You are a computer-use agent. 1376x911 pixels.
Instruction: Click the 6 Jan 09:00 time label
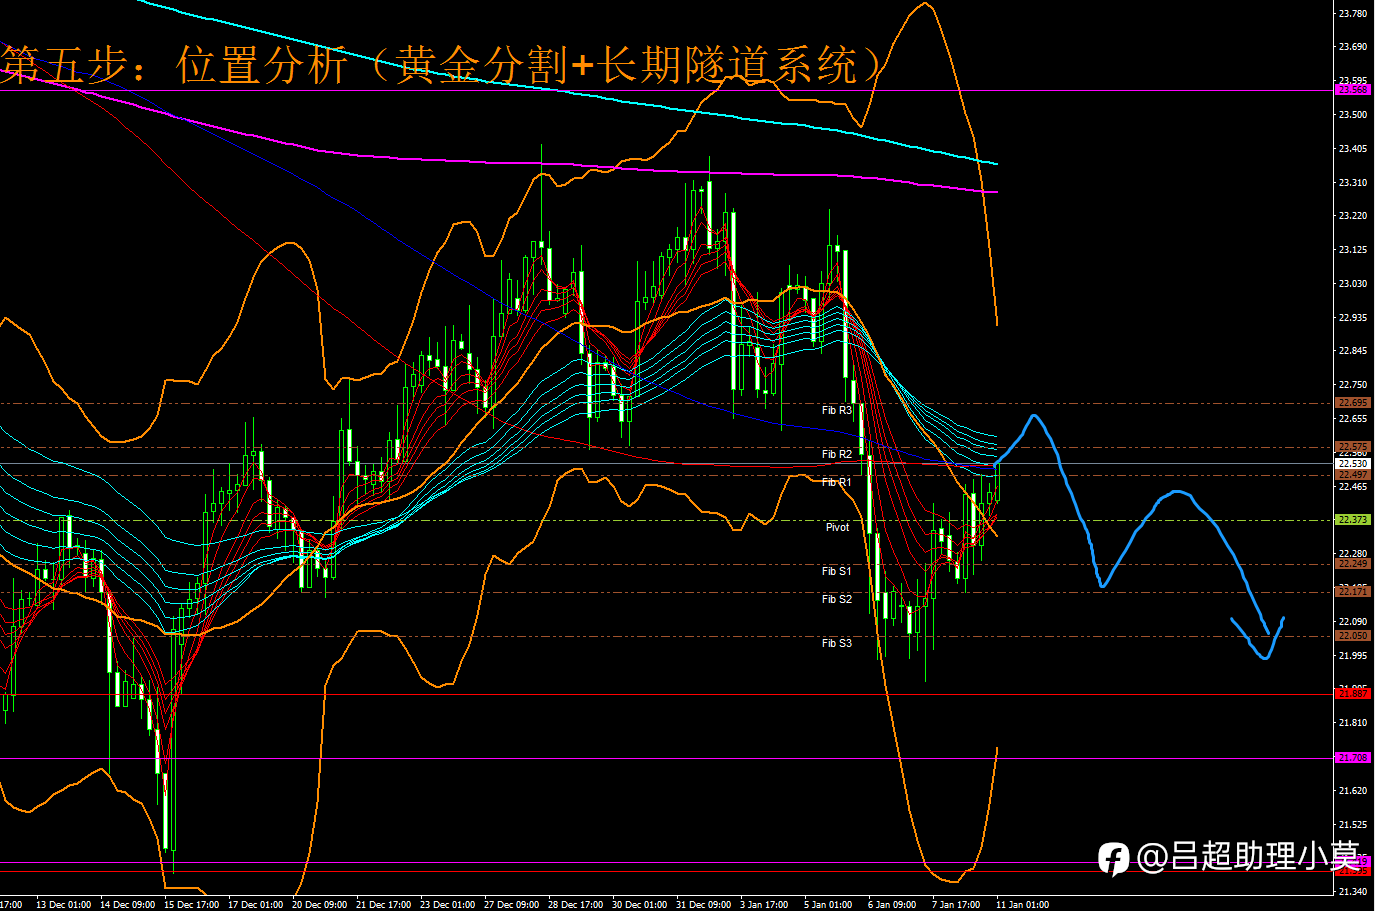pyautogui.click(x=893, y=905)
